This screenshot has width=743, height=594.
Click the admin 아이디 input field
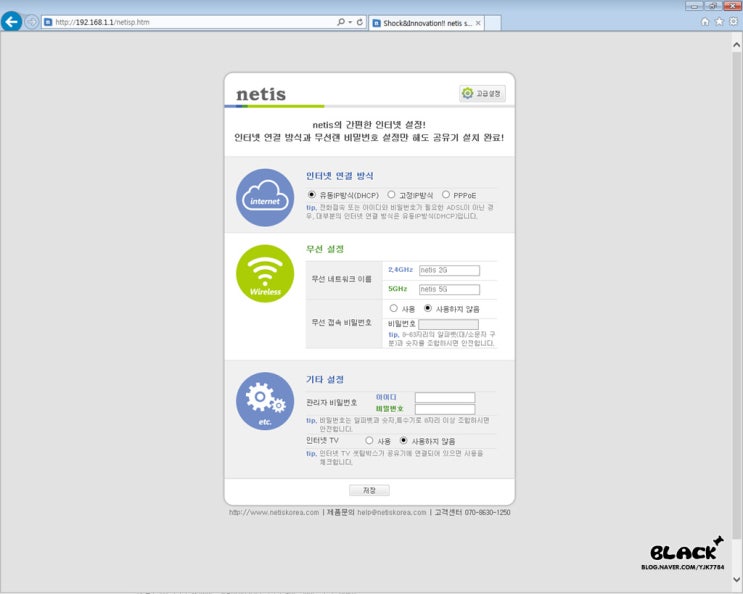pyautogui.click(x=445, y=397)
